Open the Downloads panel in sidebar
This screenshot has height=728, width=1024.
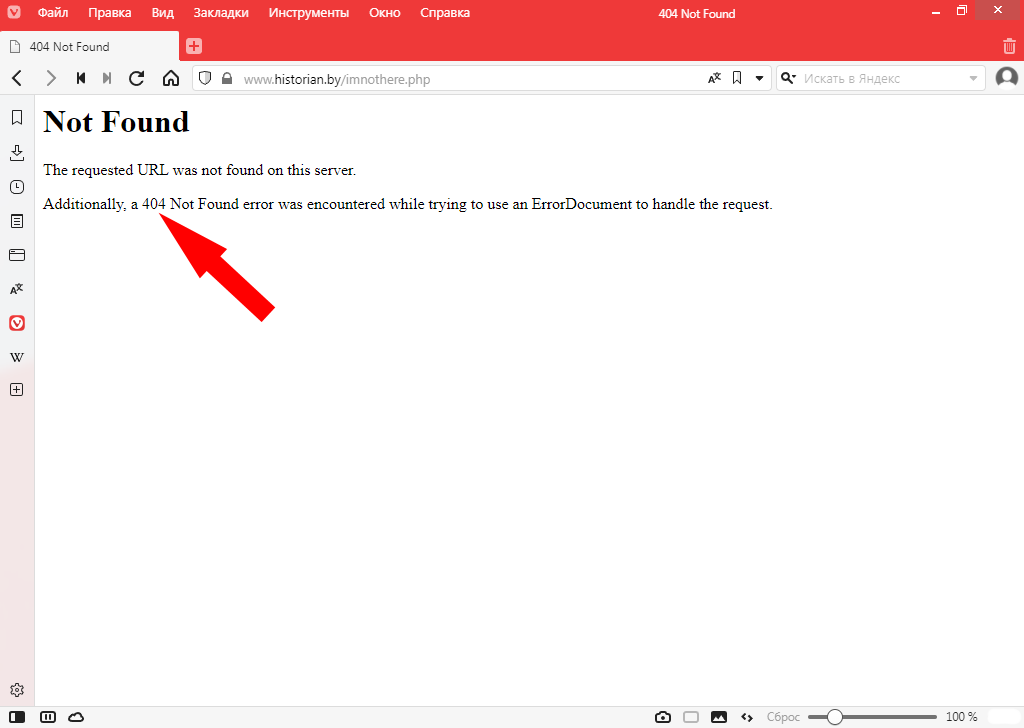(16, 153)
